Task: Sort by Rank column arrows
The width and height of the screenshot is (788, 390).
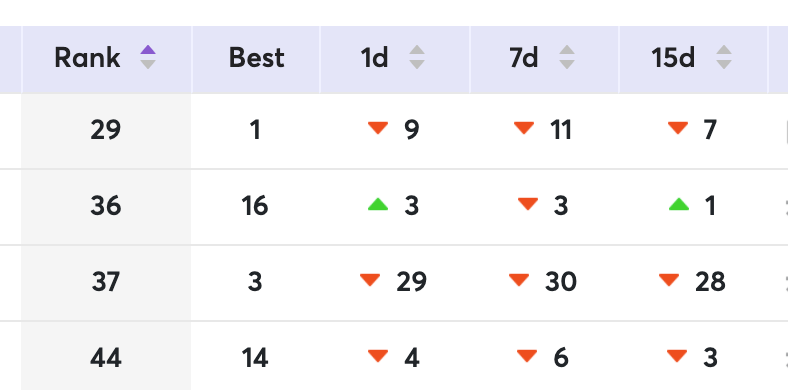Action: pyautogui.click(x=148, y=57)
